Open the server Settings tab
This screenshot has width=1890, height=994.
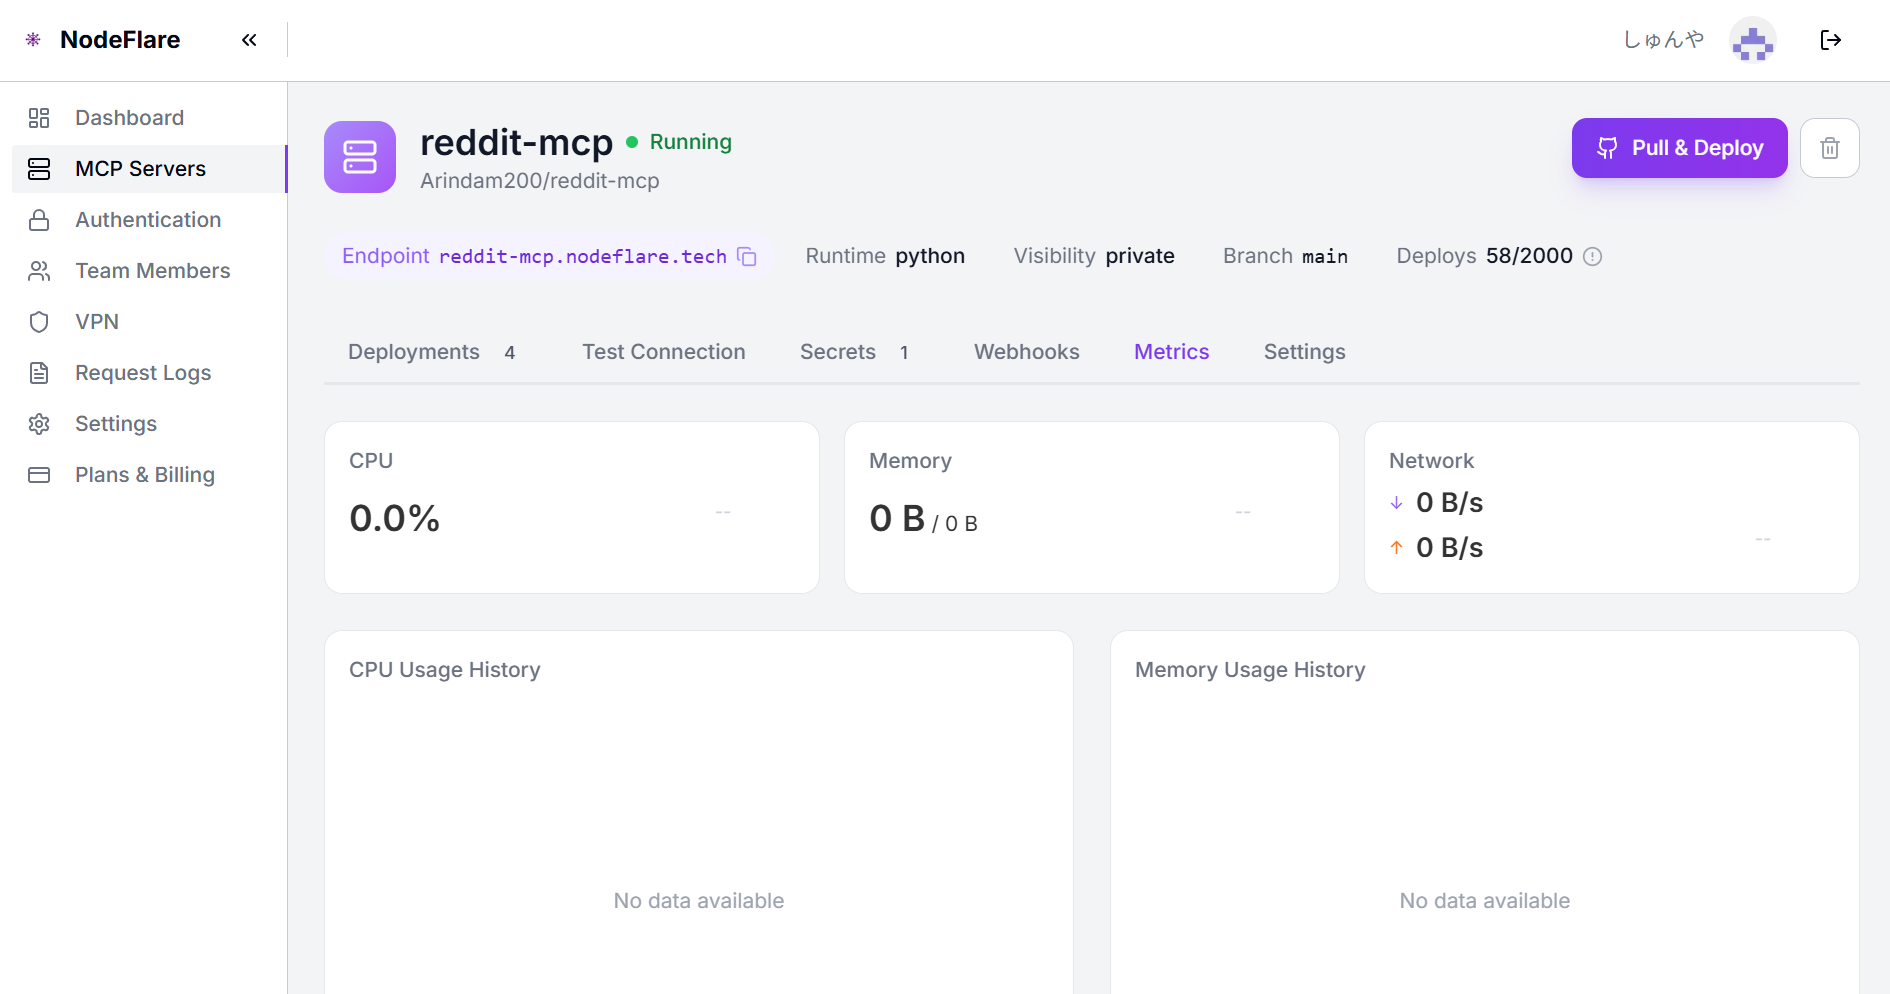pyautogui.click(x=1305, y=352)
